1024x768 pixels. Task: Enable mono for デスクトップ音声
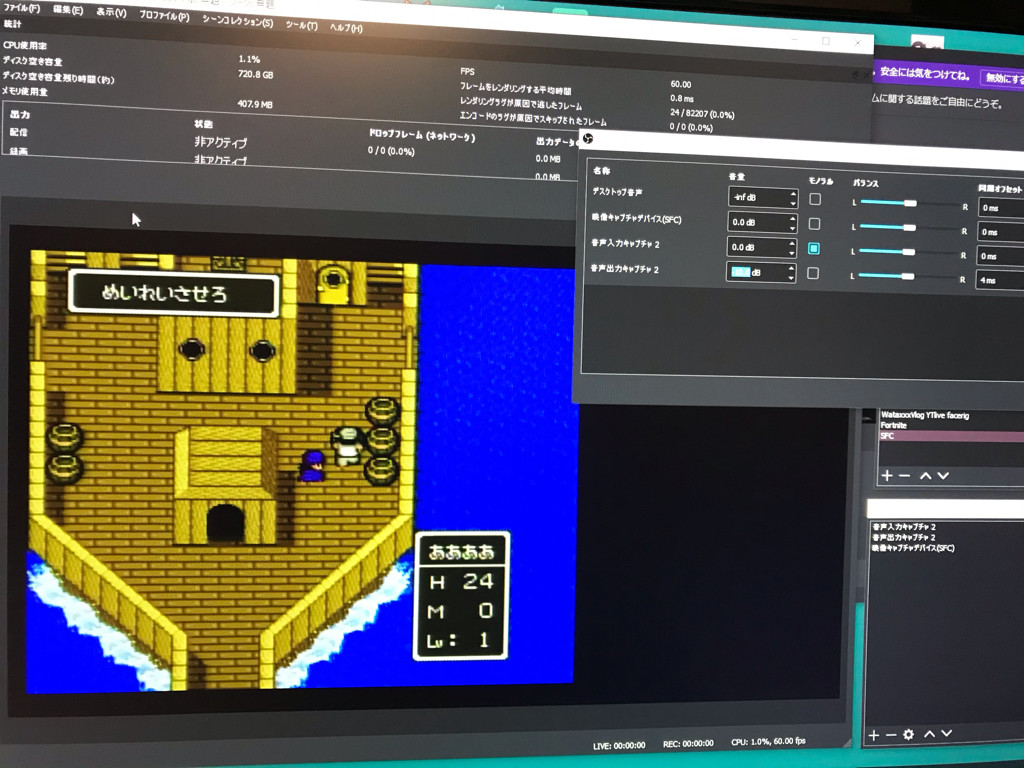815,199
